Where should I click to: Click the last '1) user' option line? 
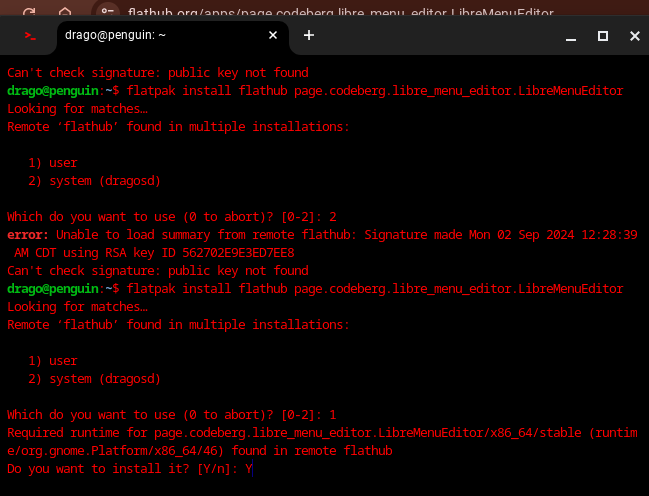[x=53, y=361]
